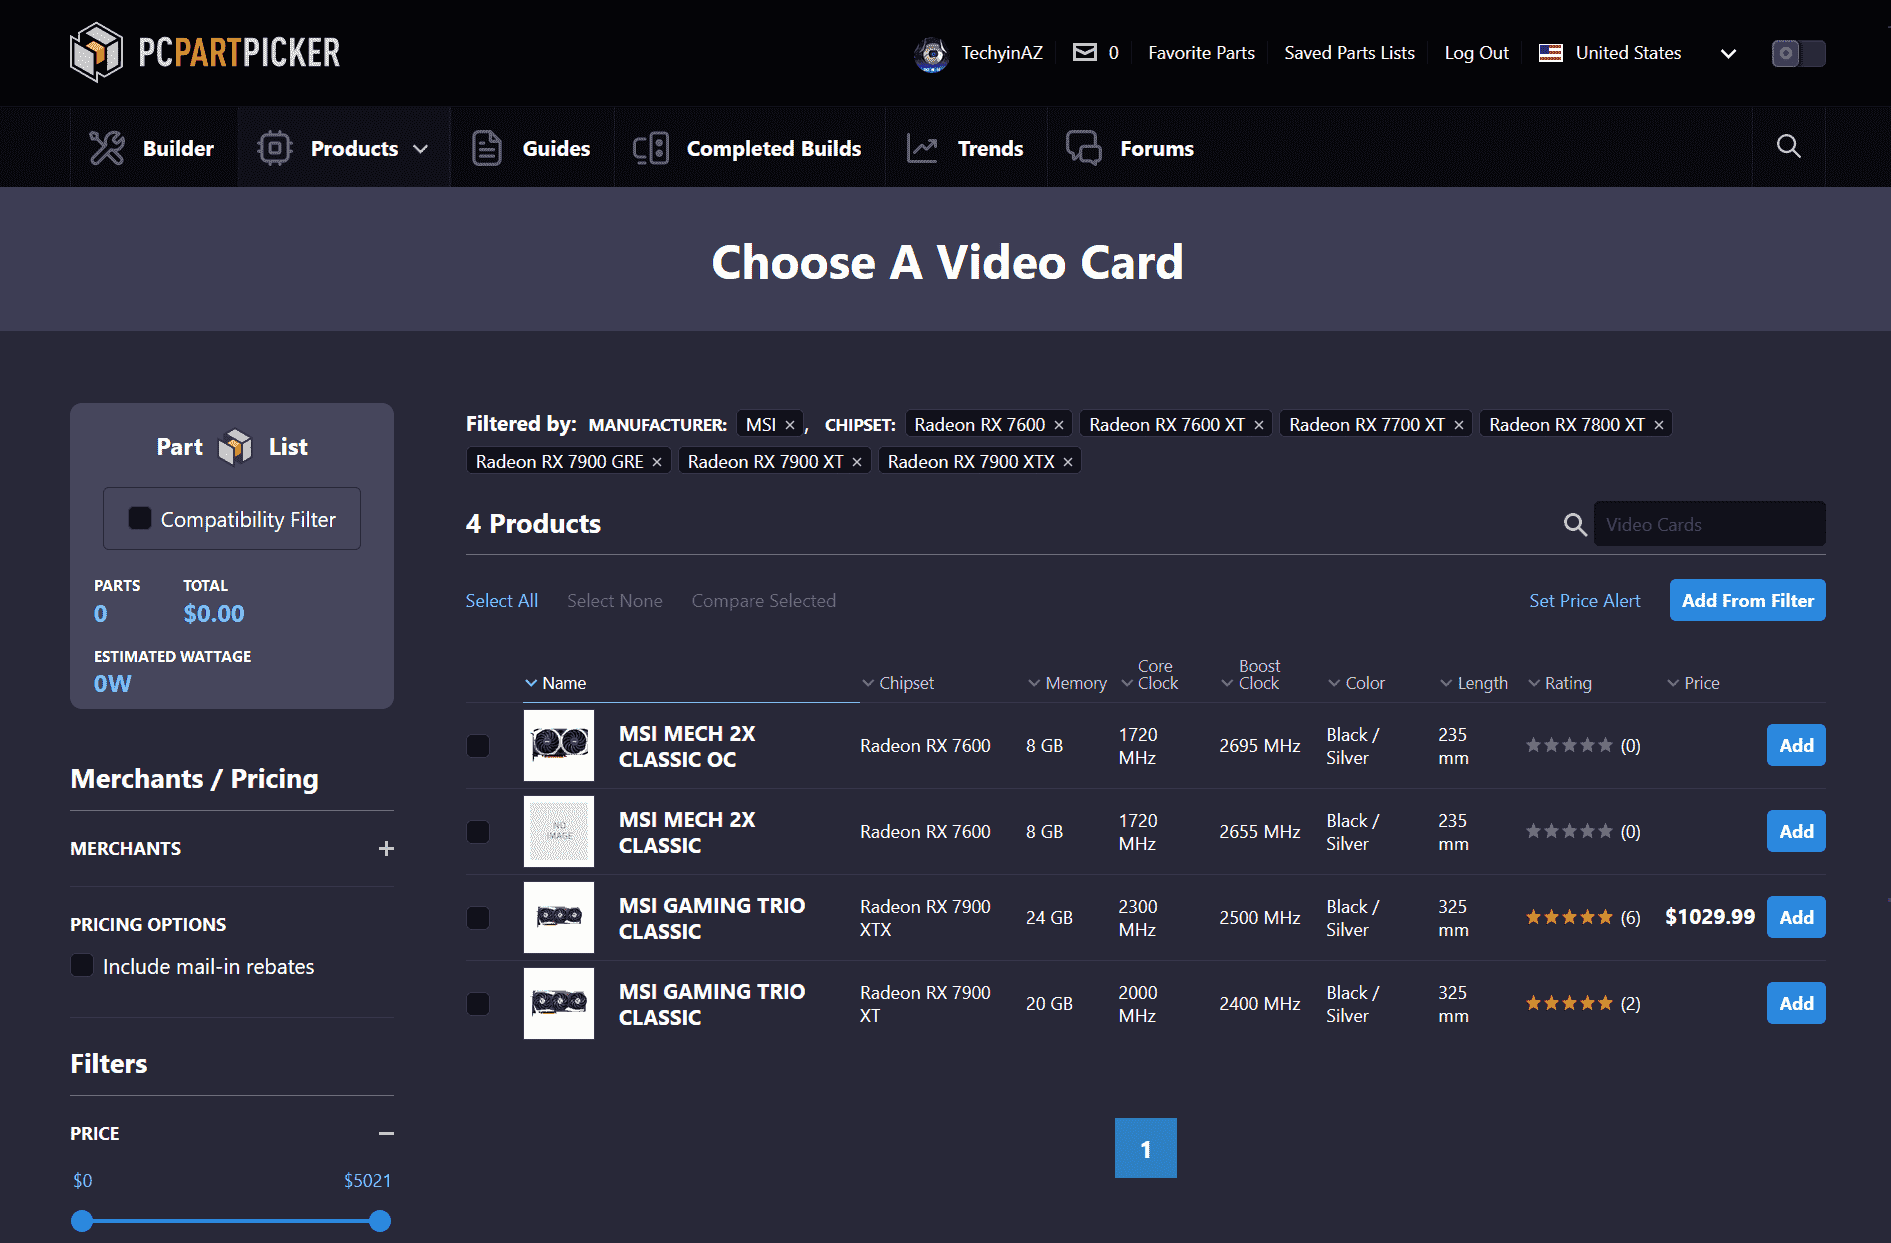
Task: Click the Forums chat bubbles icon
Action: pyautogui.click(x=1083, y=148)
